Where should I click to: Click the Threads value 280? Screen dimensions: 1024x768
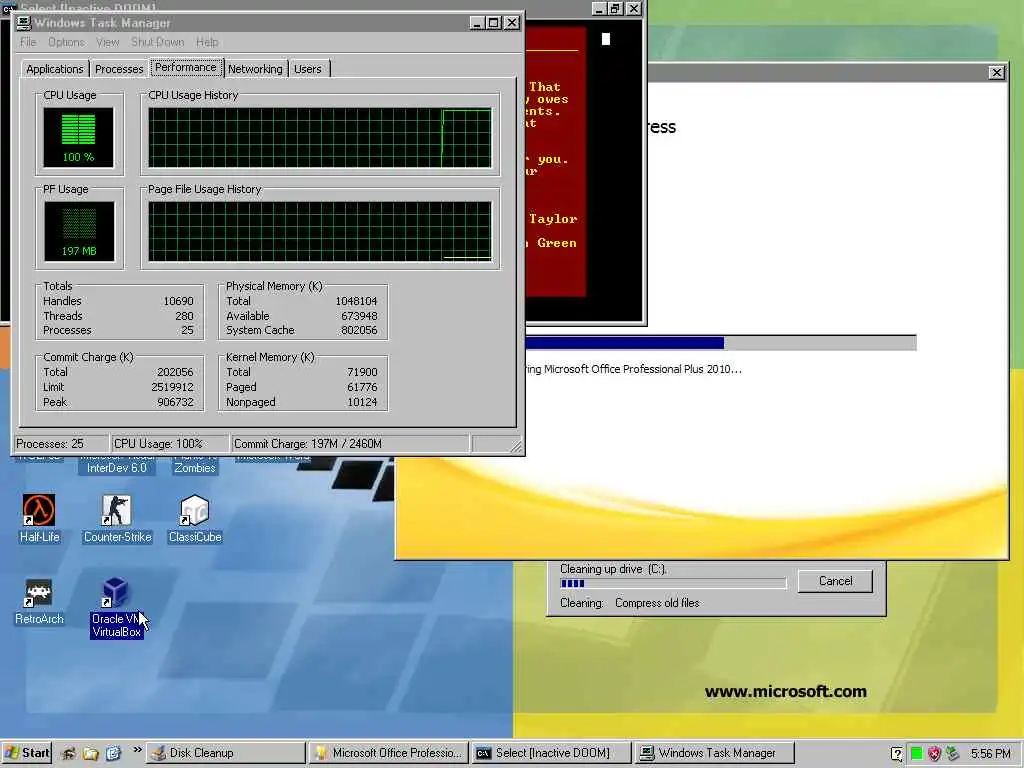[x=184, y=316]
